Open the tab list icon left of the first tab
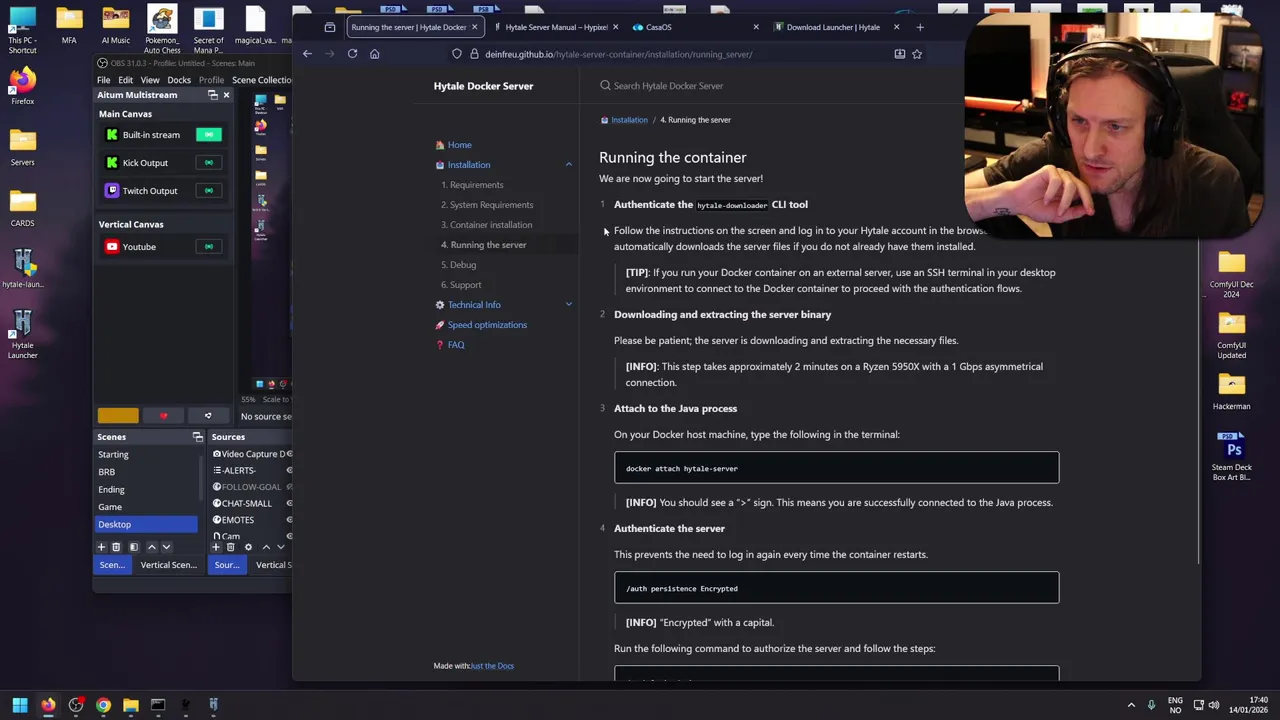The image size is (1280, 720). click(330, 27)
